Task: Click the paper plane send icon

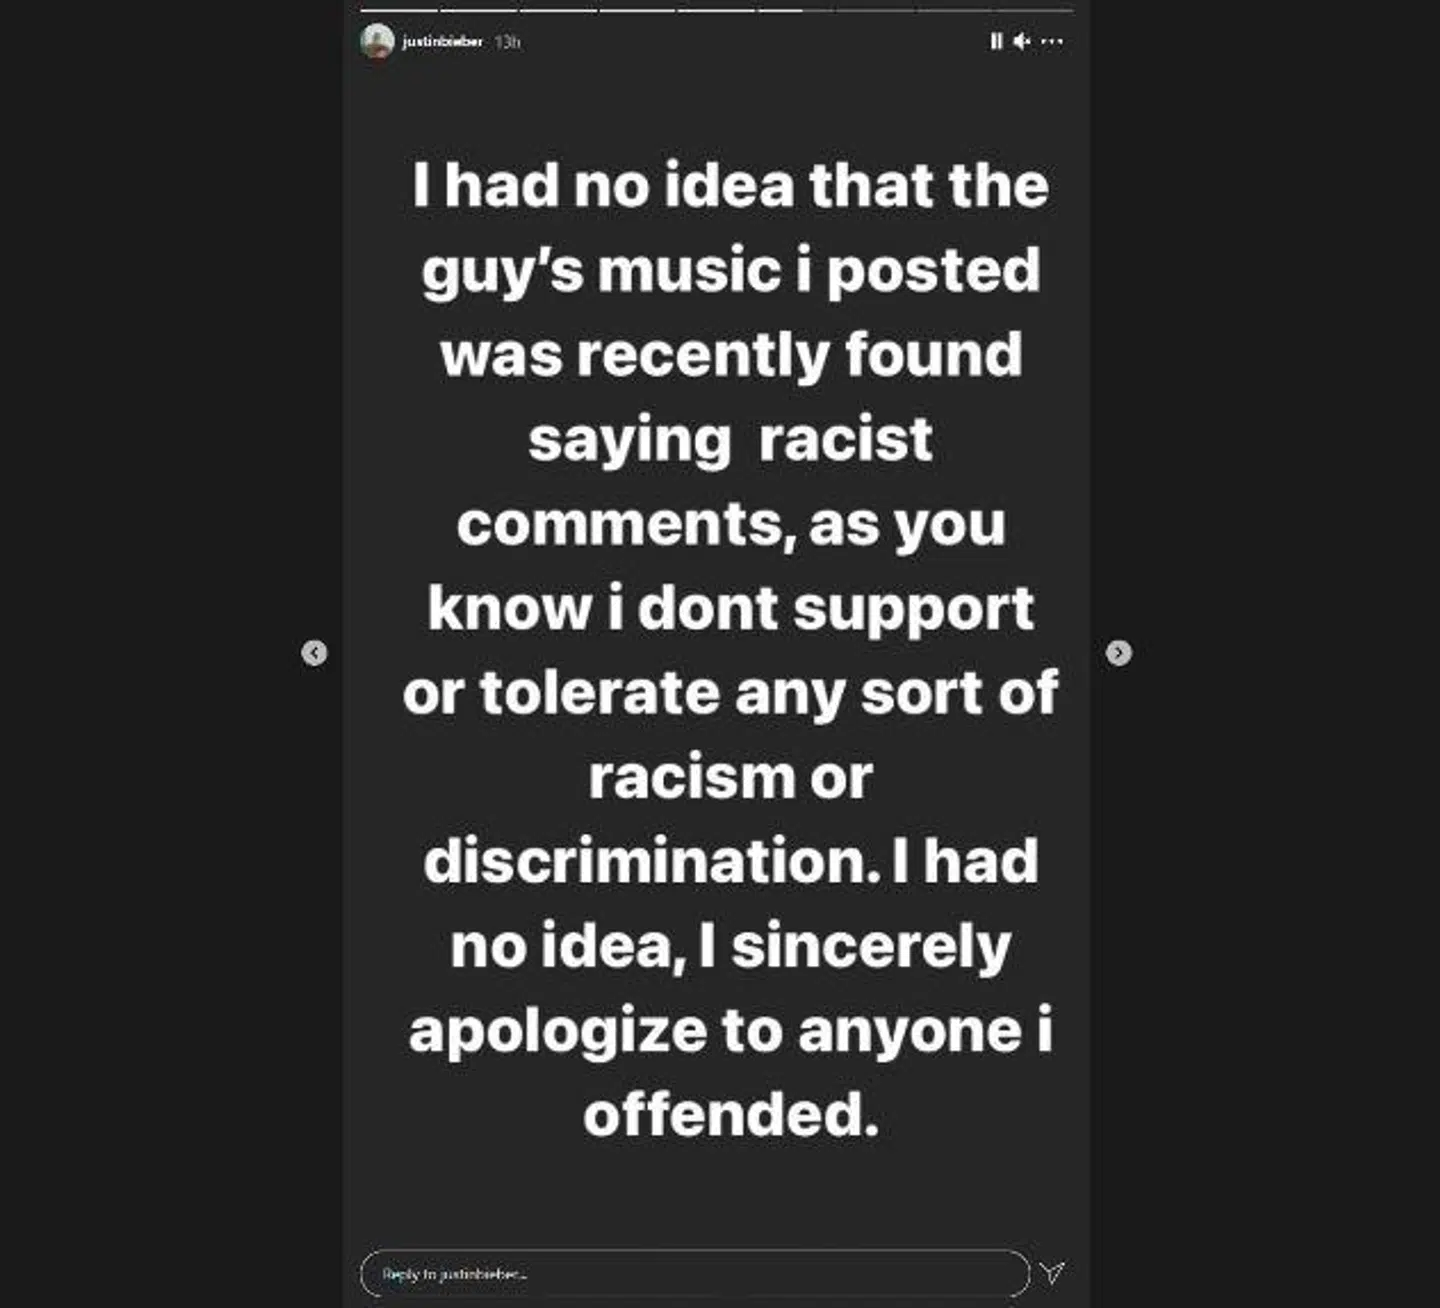Action: tap(1052, 1272)
